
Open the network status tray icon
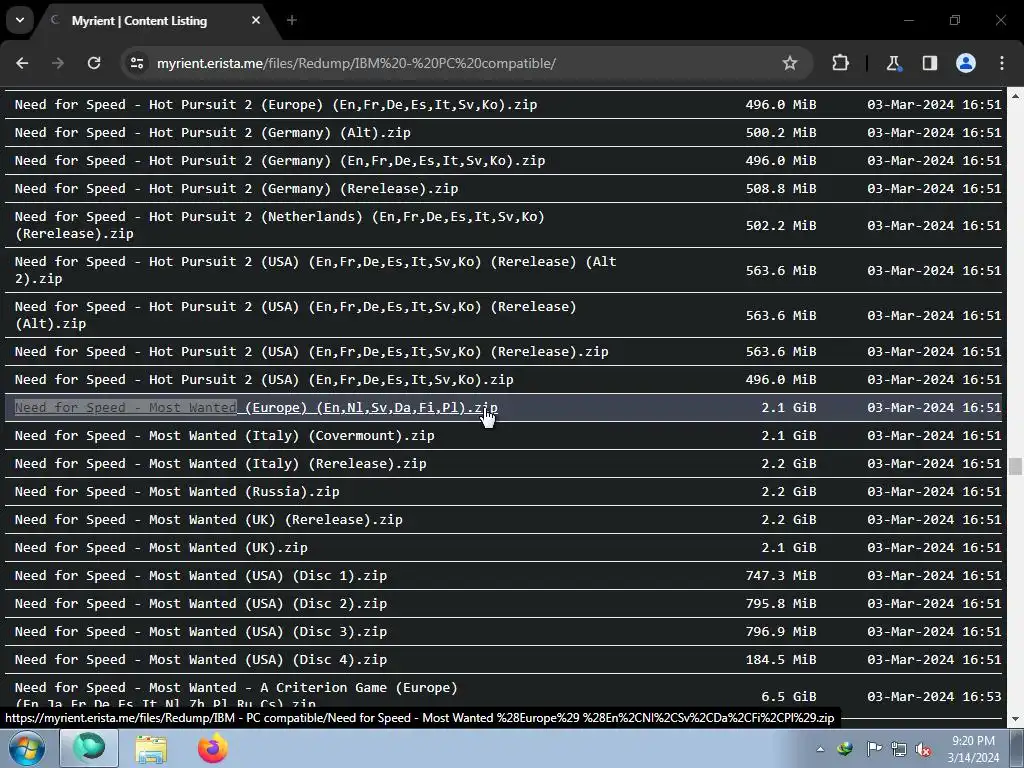click(899, 749)
